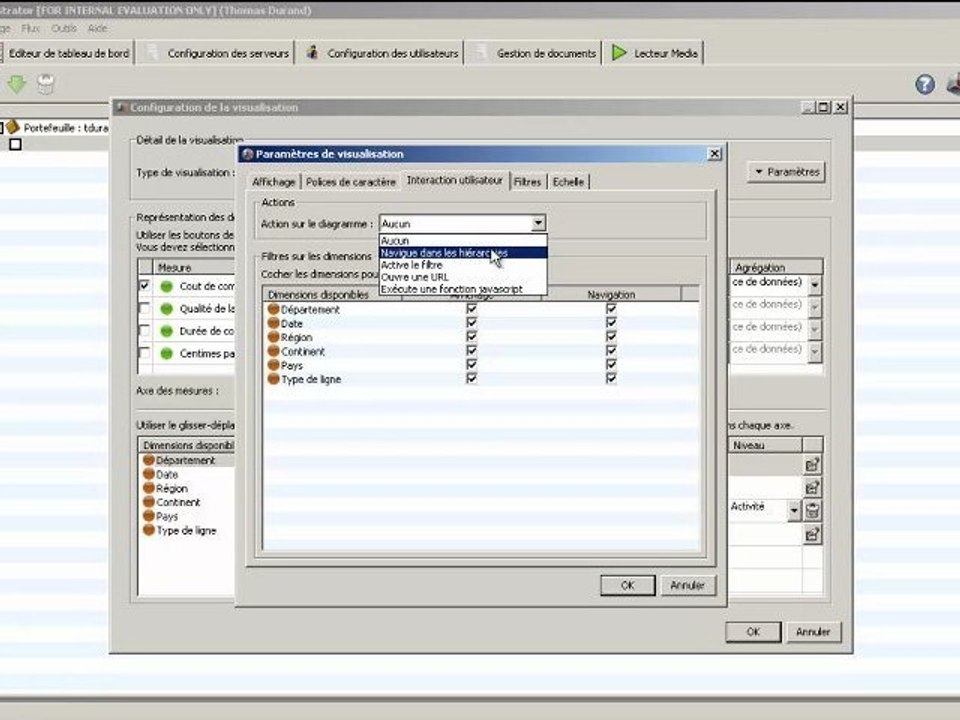
Task: Click the Lecteur Media play icon
Action: pos(619,53)
